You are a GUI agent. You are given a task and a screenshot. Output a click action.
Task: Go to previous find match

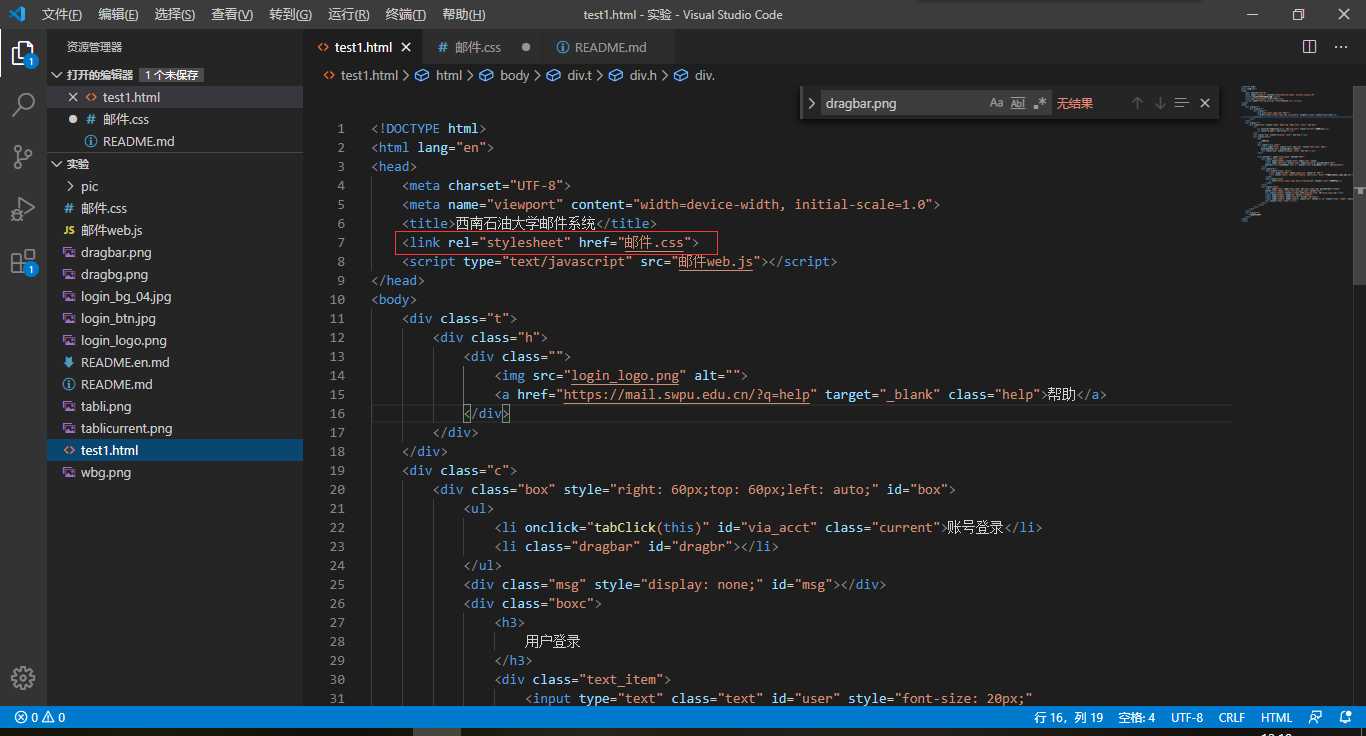click(1137, 103)
